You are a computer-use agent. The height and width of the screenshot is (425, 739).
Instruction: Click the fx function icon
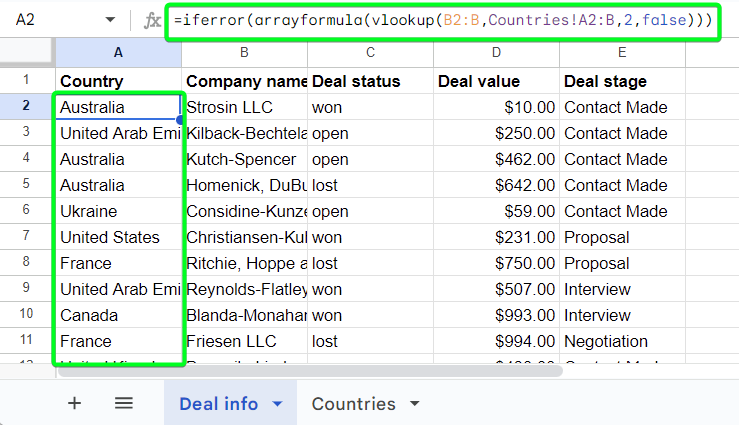[152, 20]
